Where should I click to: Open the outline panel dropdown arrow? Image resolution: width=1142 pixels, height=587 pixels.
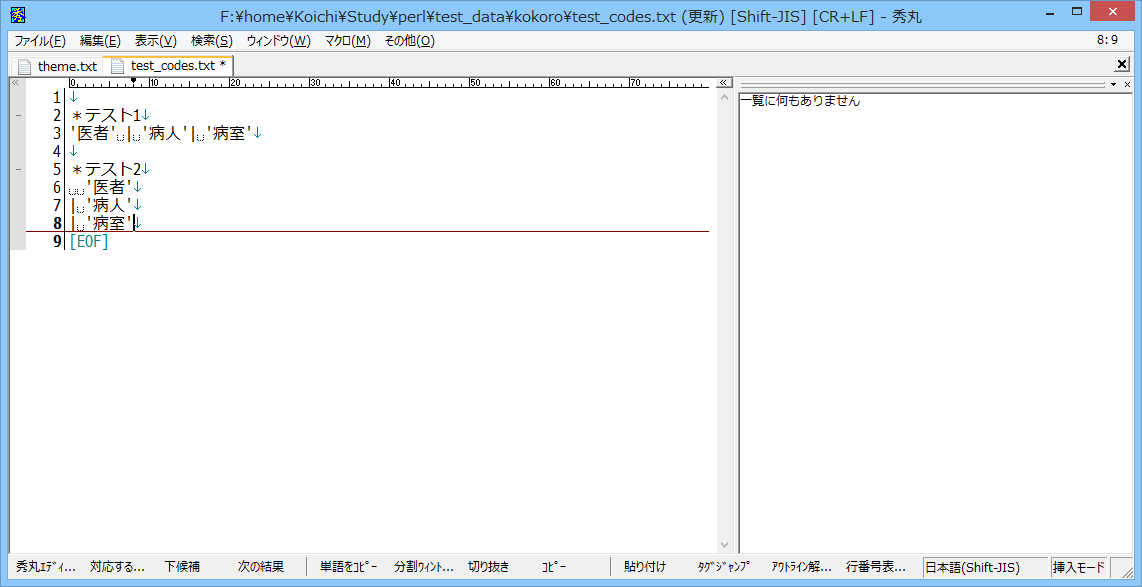click(x=1114, y=84)
